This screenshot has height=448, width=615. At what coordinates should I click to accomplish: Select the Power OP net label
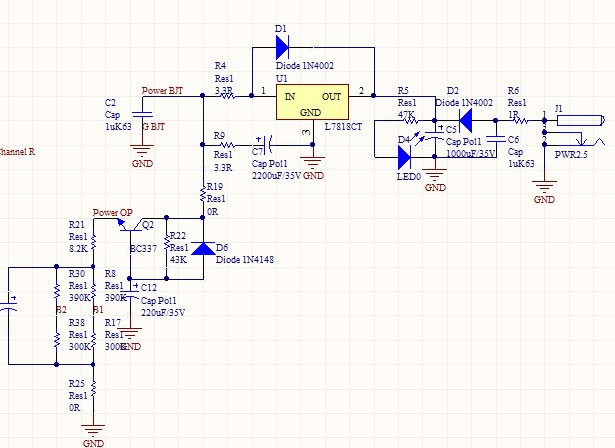112,212
